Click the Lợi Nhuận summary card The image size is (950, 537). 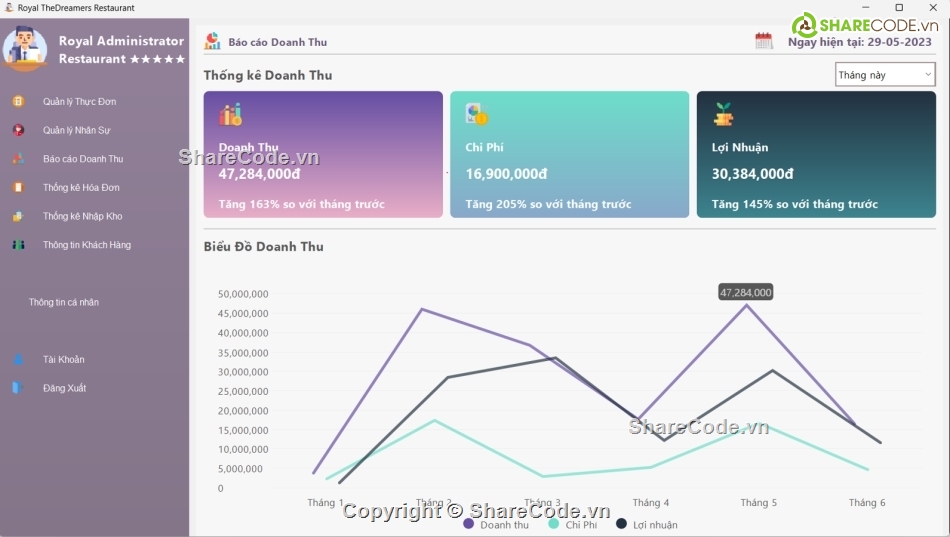coord(816,155)
